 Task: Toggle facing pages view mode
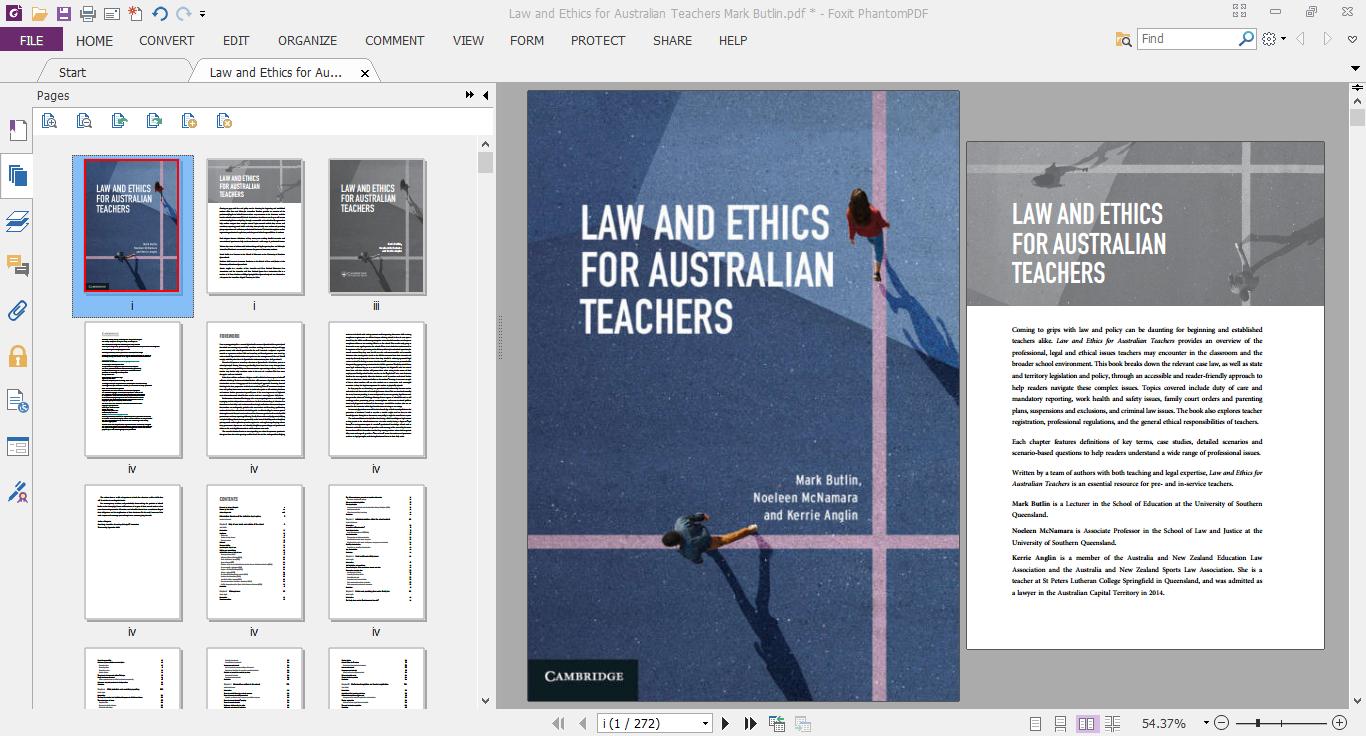[x=1087, y=723]
